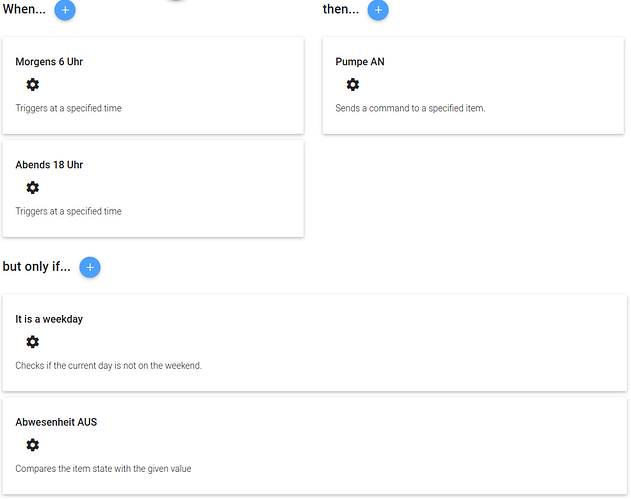This screenshot has height=500, width=631.
Task: Open settings gear for Abends 18 Uhr
Action: click(32, 188)
